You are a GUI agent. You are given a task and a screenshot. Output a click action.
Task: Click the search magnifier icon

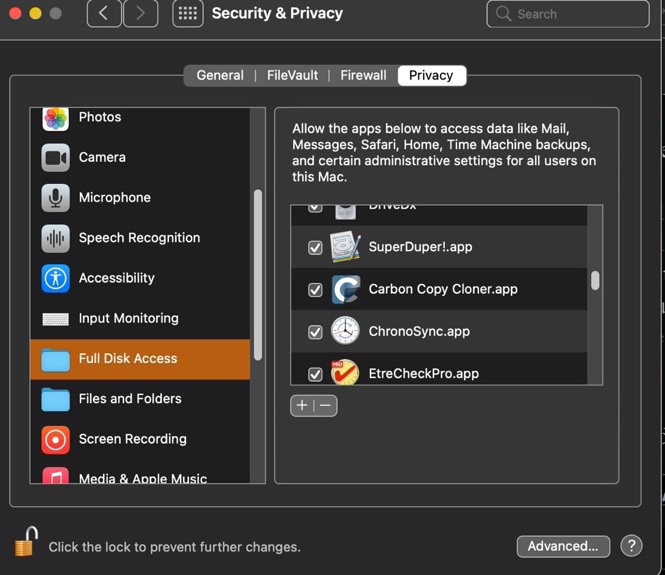pyautogui.click(x=503, y=14)
